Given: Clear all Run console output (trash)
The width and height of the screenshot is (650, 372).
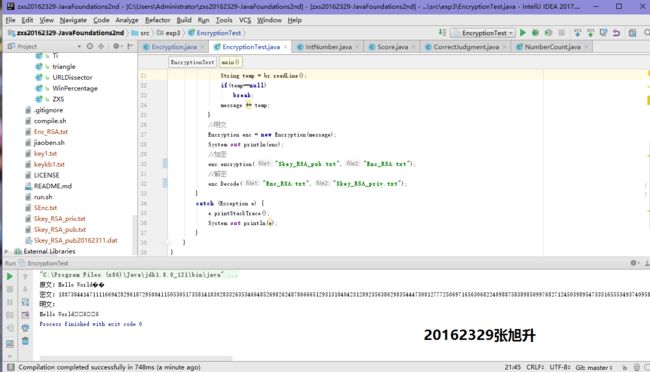Looking at the screenshot, I should pos(25,341).
